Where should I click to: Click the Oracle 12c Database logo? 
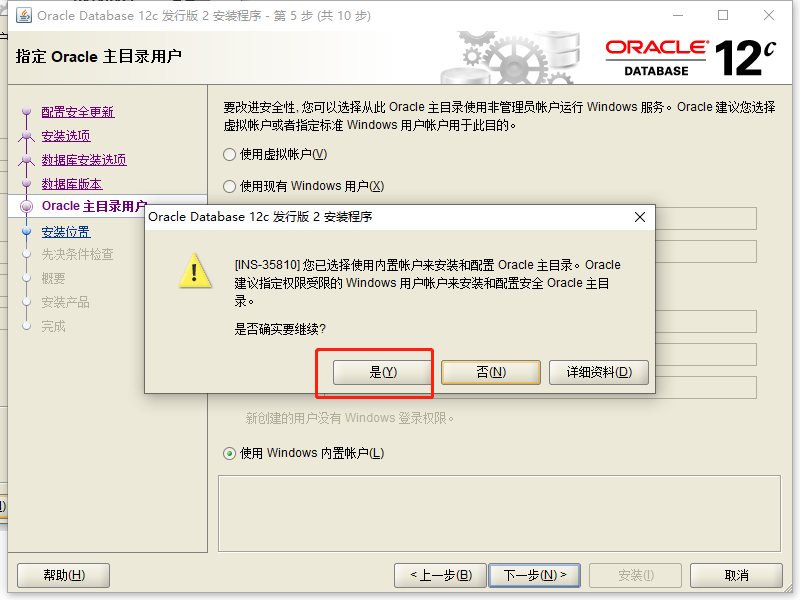coord(691,58)
